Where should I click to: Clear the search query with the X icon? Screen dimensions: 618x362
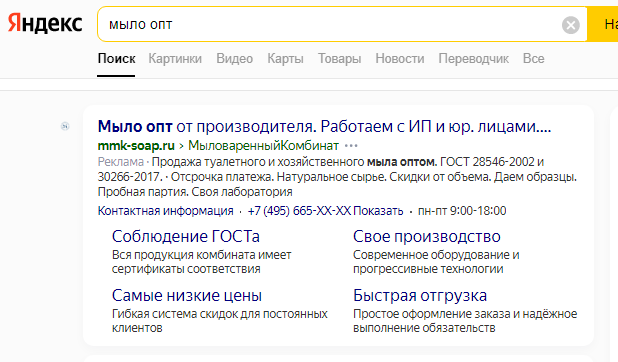pyautogui.click(x=570, y=25)
